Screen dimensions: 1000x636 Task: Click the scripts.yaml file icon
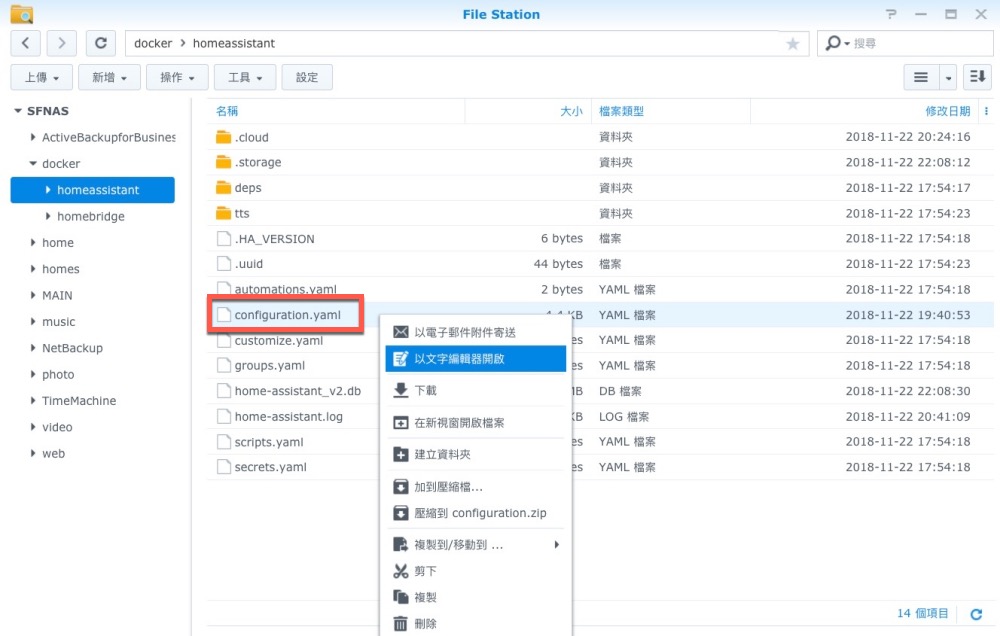(x=224, y=441)
